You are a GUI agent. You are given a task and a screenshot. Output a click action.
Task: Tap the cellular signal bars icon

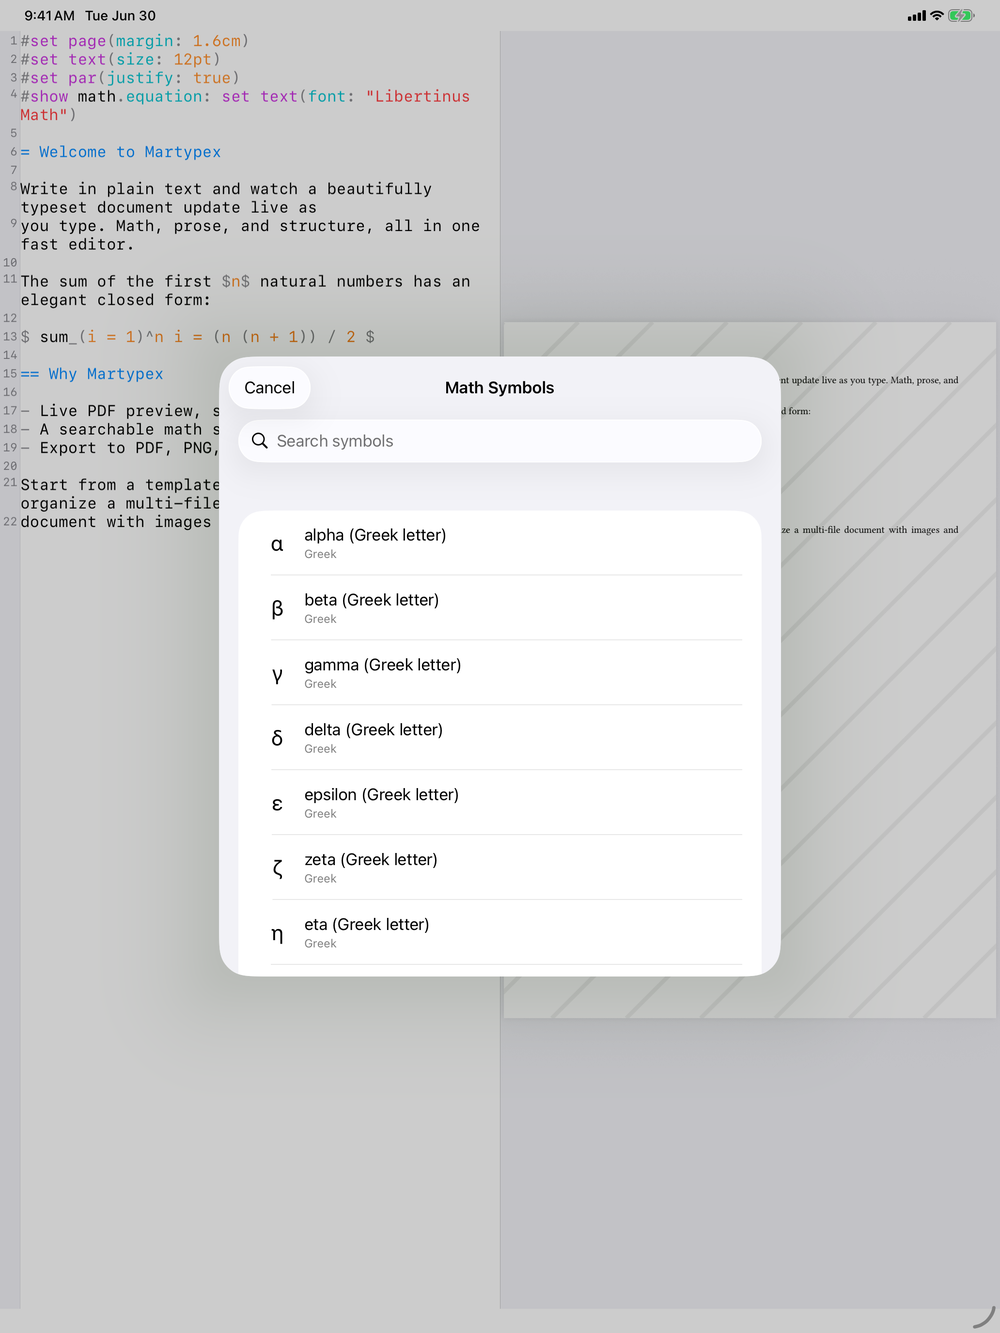[x=917, y=16]
